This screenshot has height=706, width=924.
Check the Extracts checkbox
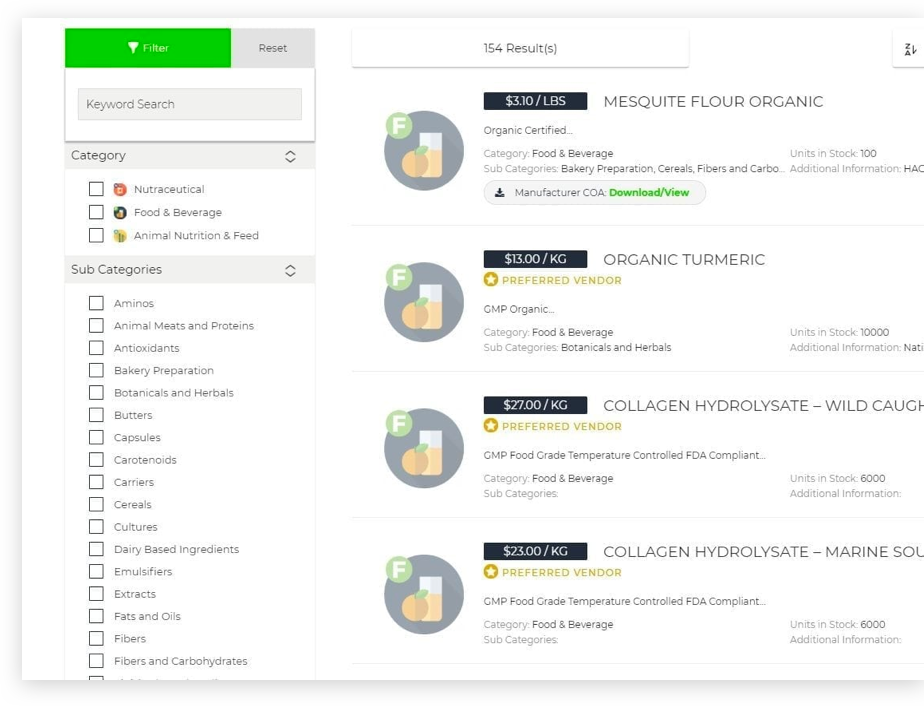click(96, 594)
